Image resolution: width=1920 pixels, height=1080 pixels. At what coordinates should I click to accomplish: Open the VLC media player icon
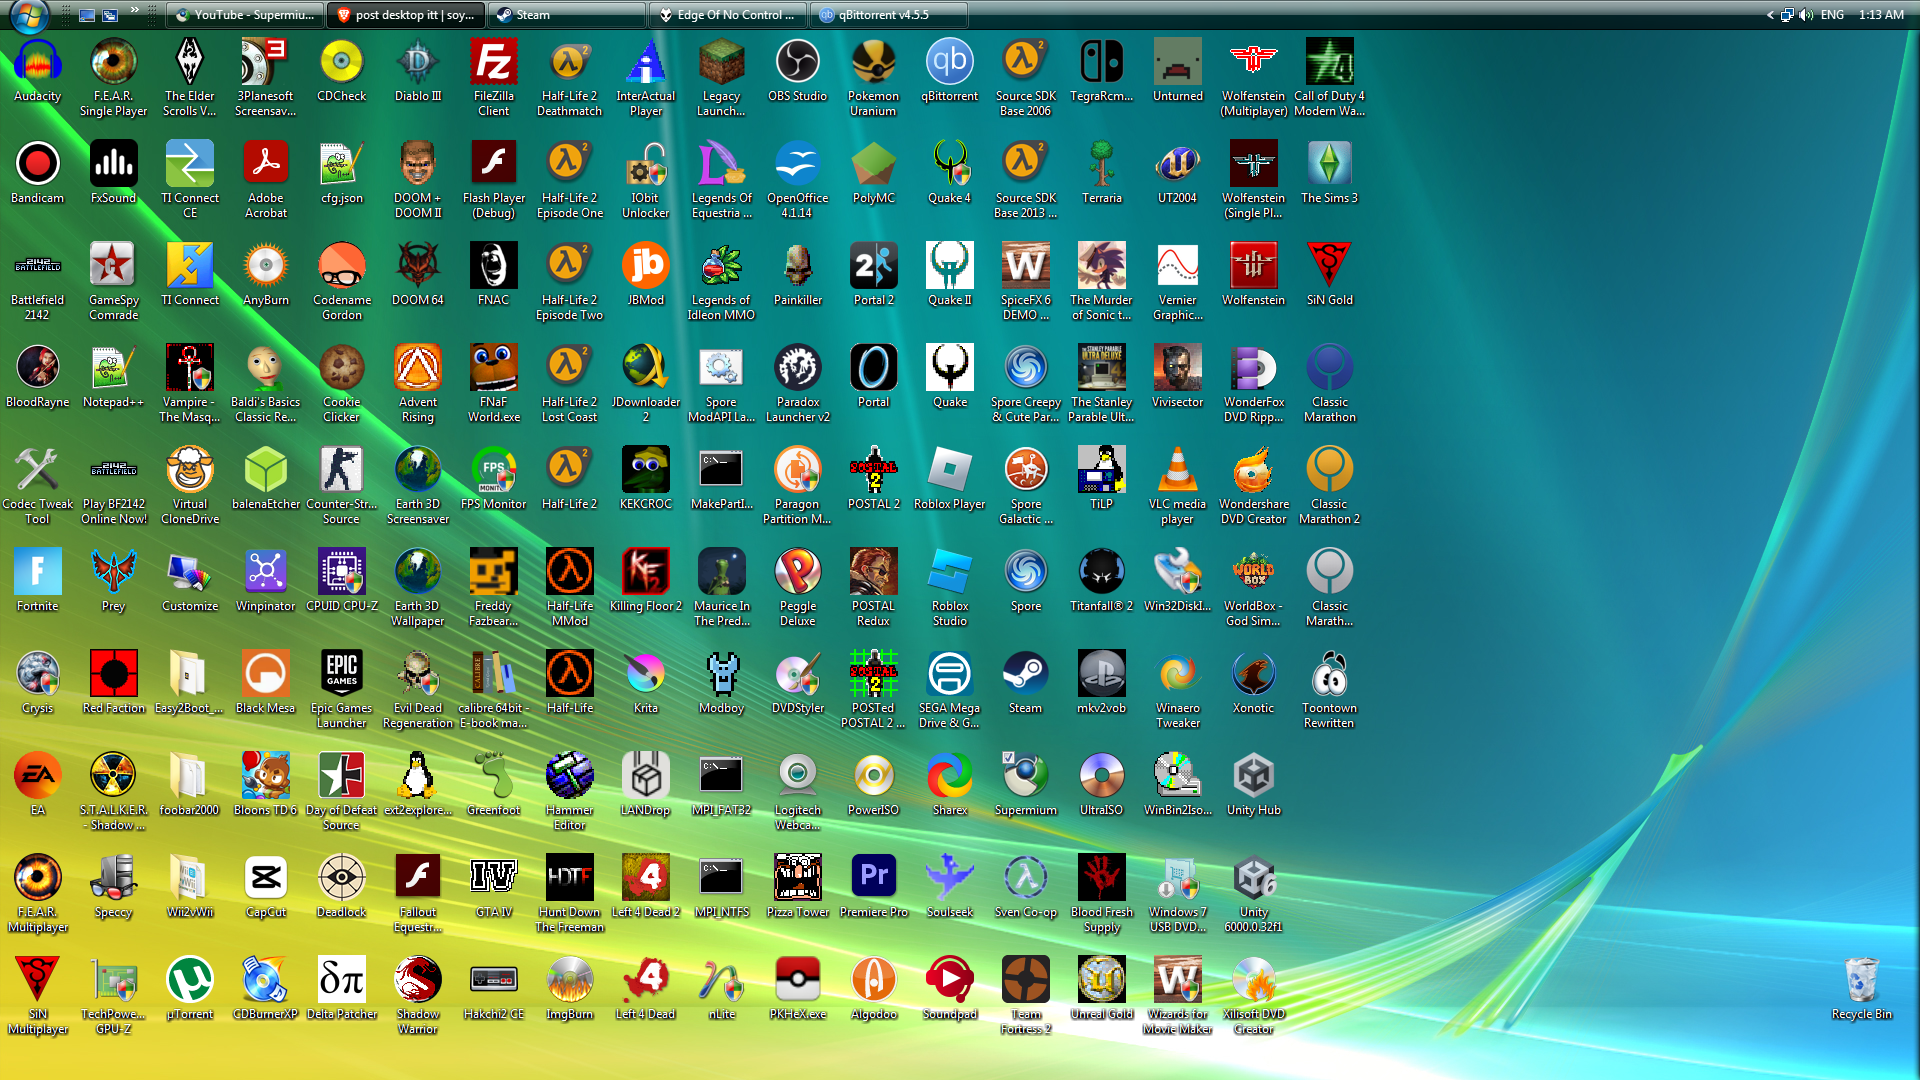tap(1178, 486)
